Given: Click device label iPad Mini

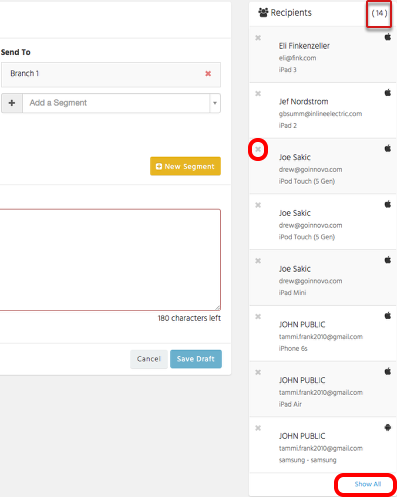Looking at the screenshot, I should coord(292,293).
